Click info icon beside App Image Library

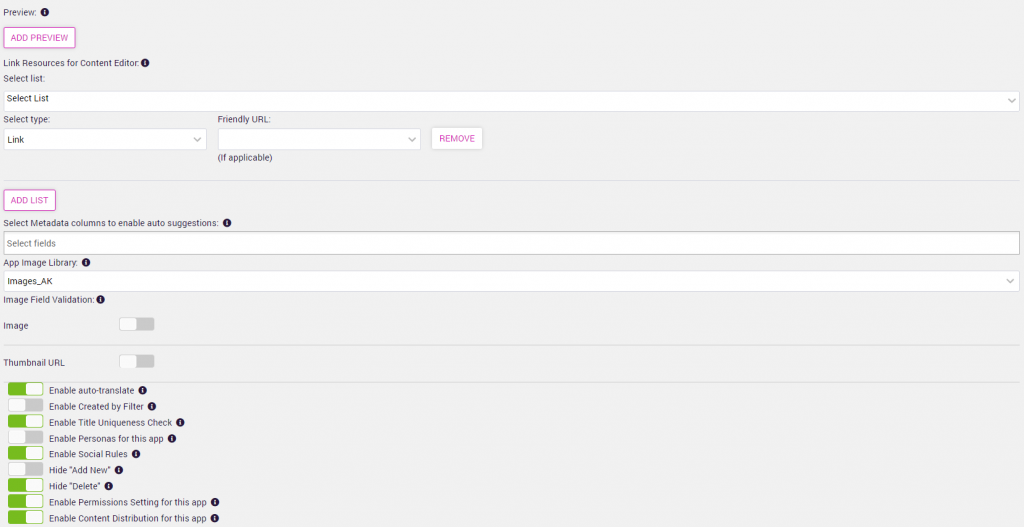(x=86, y=263)
